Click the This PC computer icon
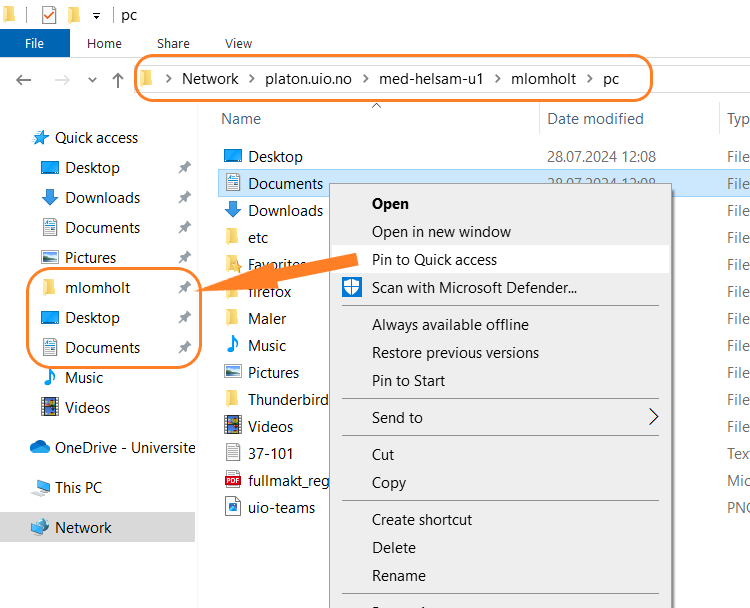This screenshot has height=608, width=750. coord(41,487)
